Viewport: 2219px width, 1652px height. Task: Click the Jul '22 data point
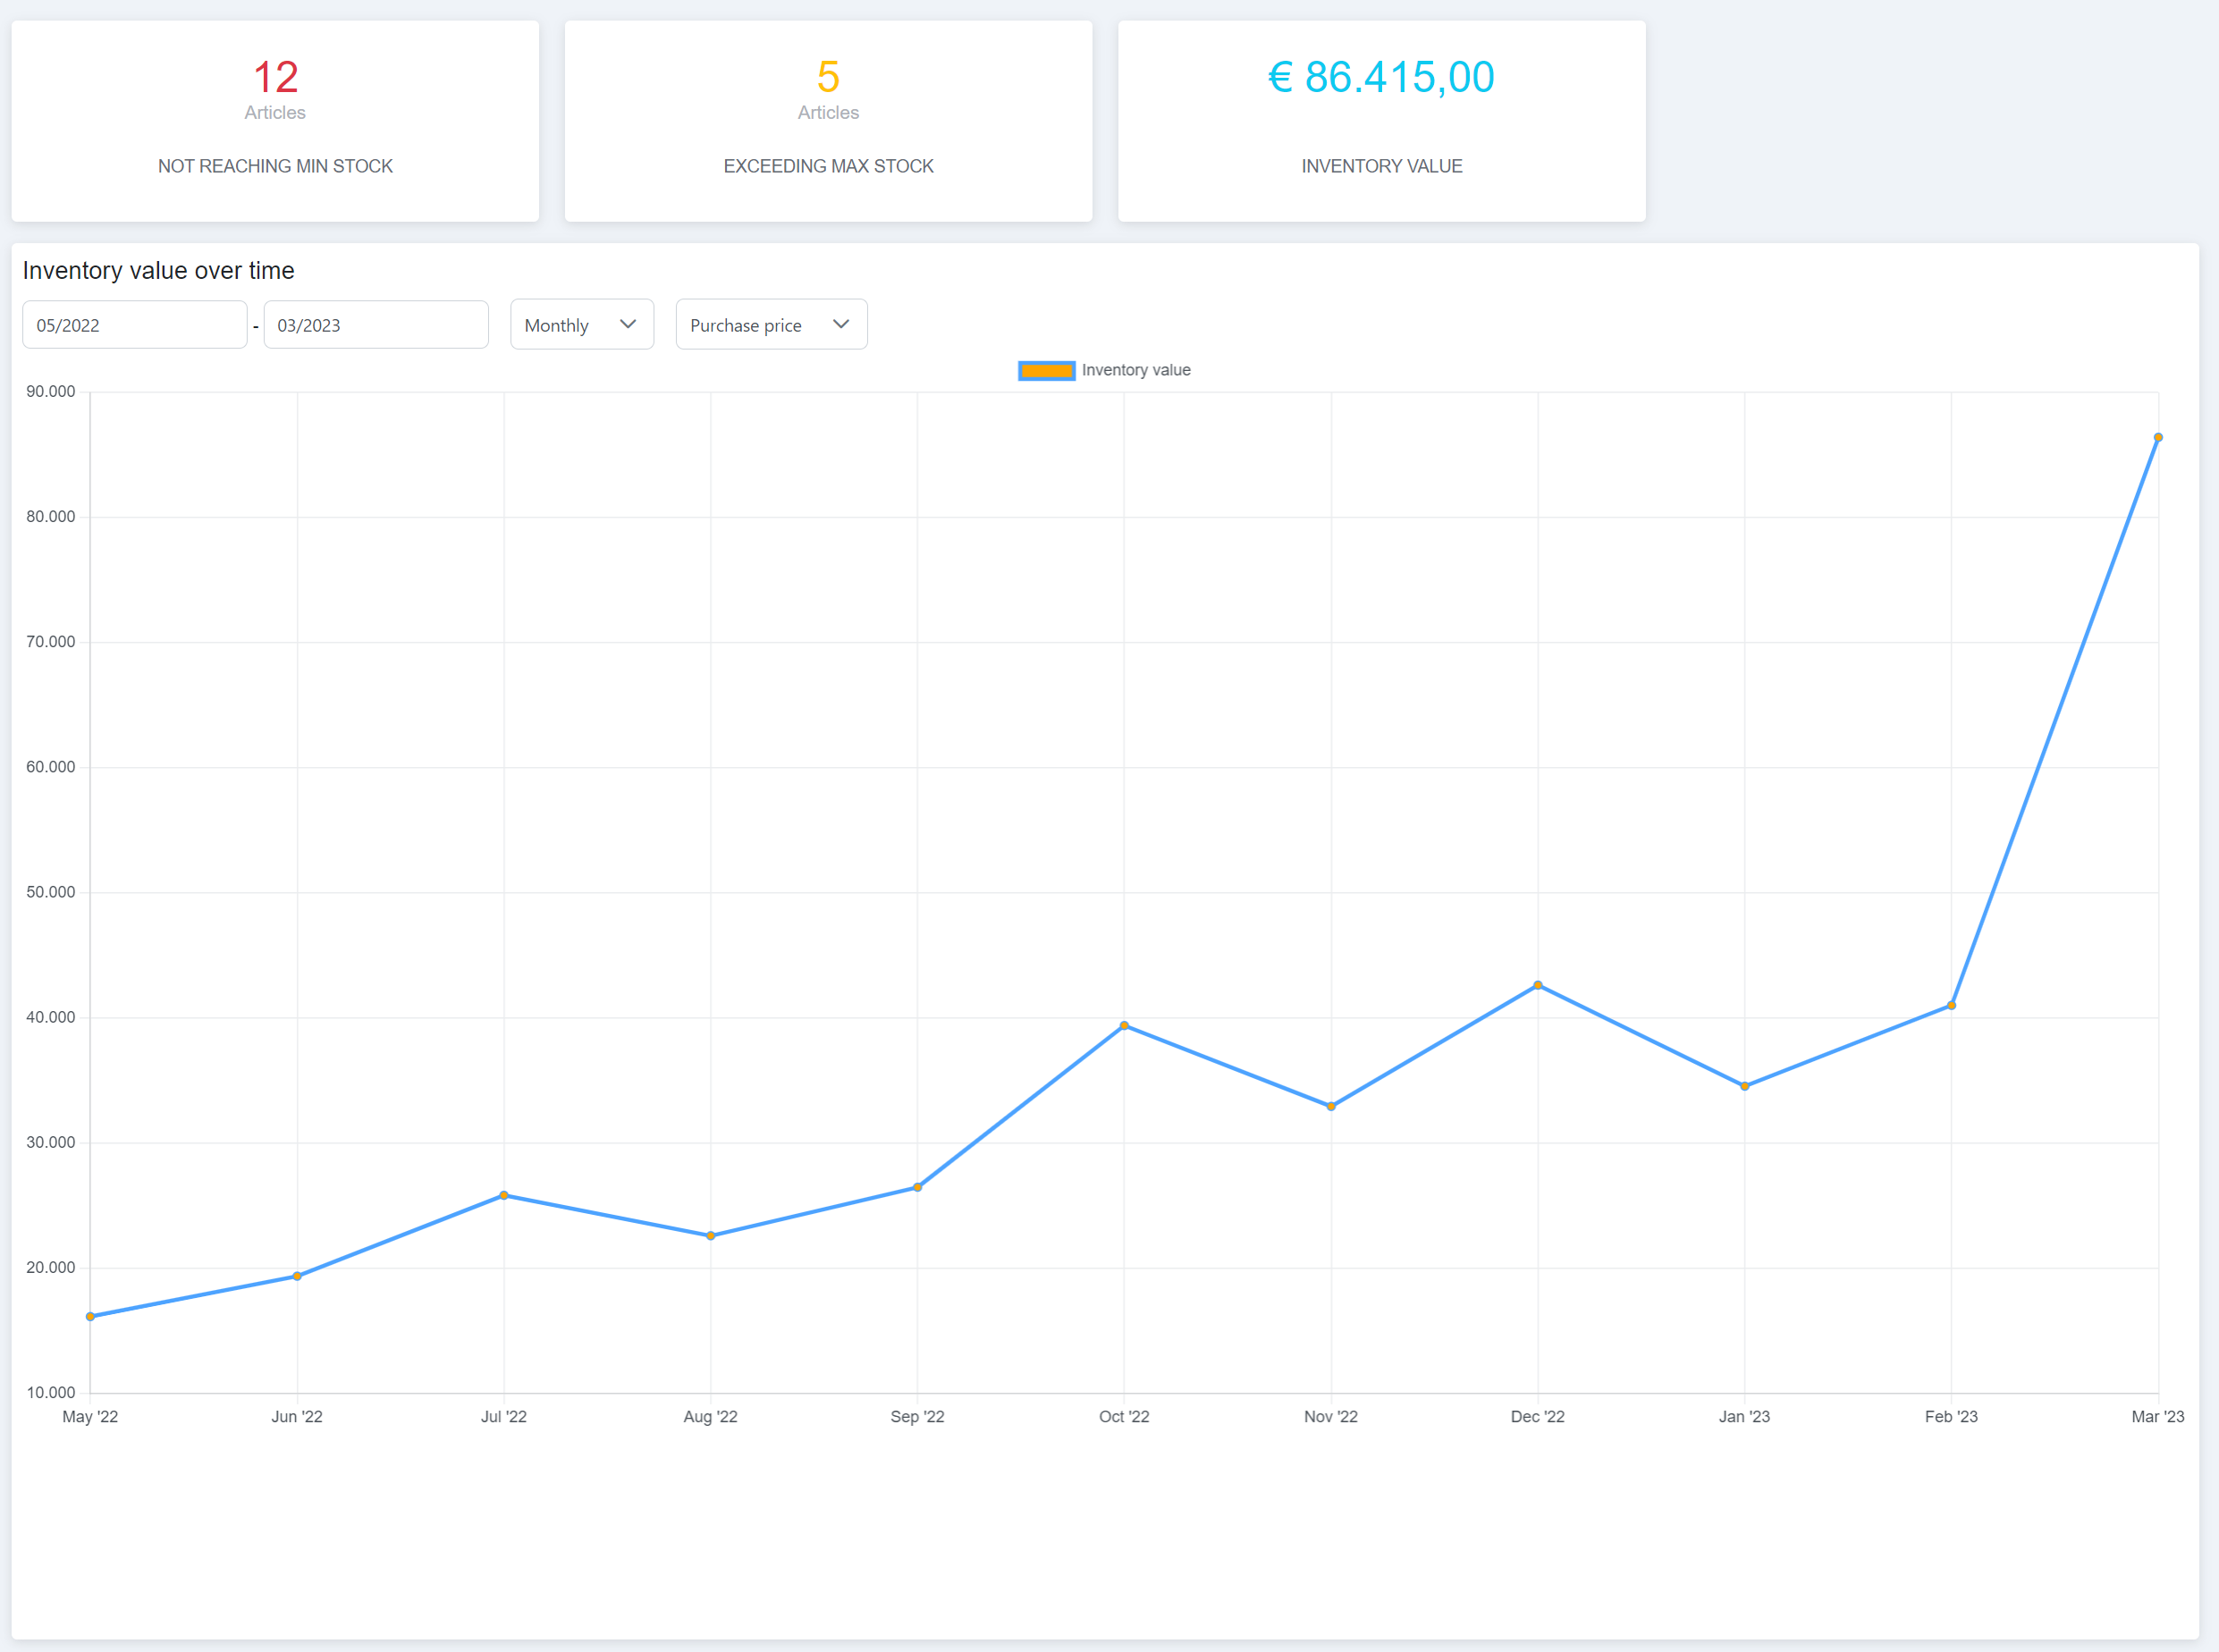(x=504, y=1196)
